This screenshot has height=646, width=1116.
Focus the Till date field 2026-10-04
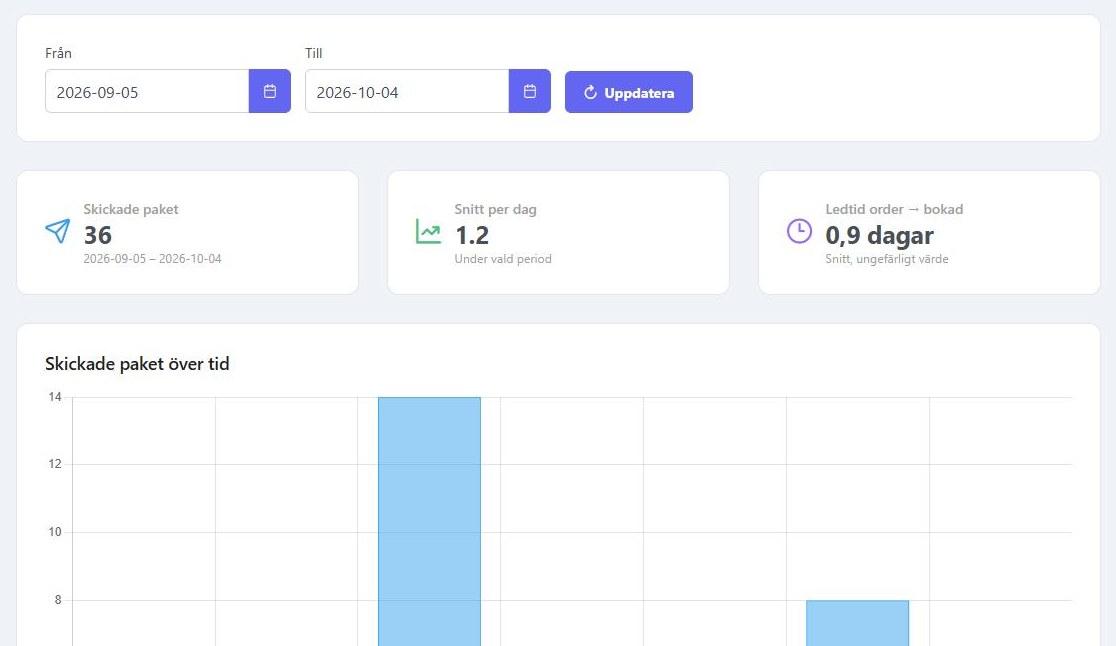pos(407,91)
